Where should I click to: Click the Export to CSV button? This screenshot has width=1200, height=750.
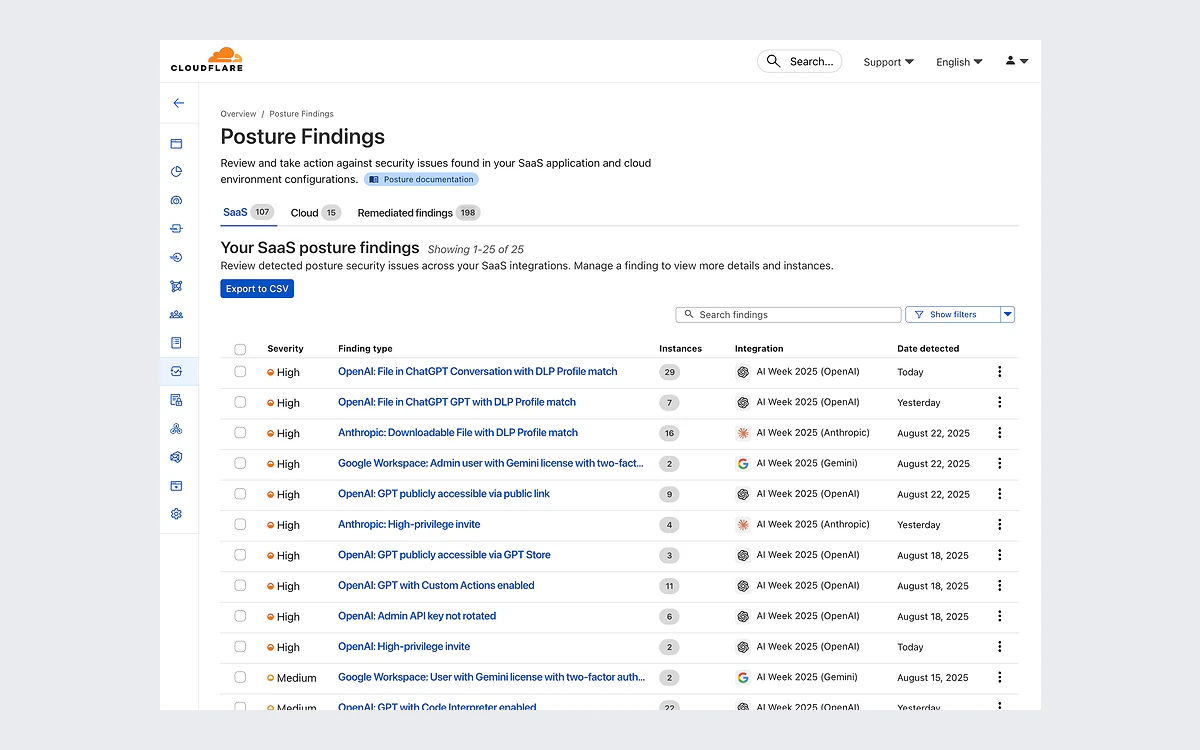click(257, 289)
